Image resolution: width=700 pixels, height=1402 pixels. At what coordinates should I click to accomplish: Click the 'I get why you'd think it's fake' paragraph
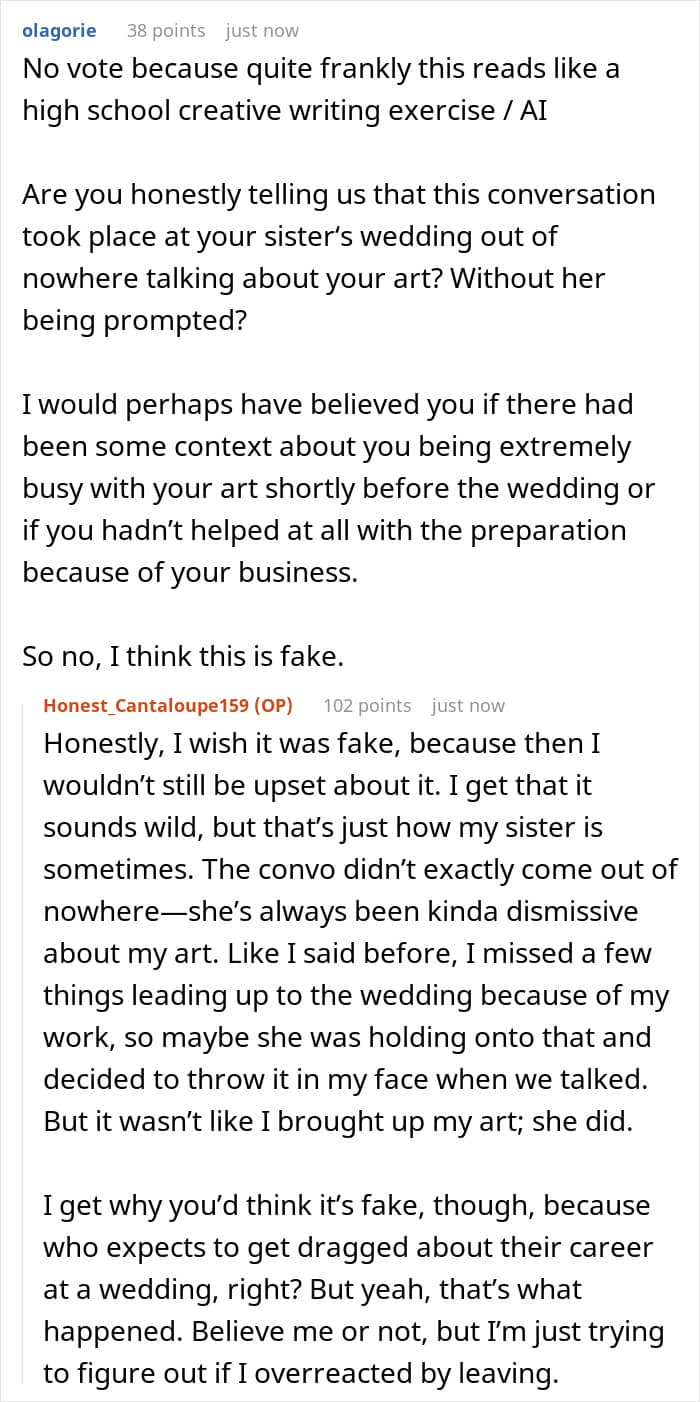pos(354,1290)
